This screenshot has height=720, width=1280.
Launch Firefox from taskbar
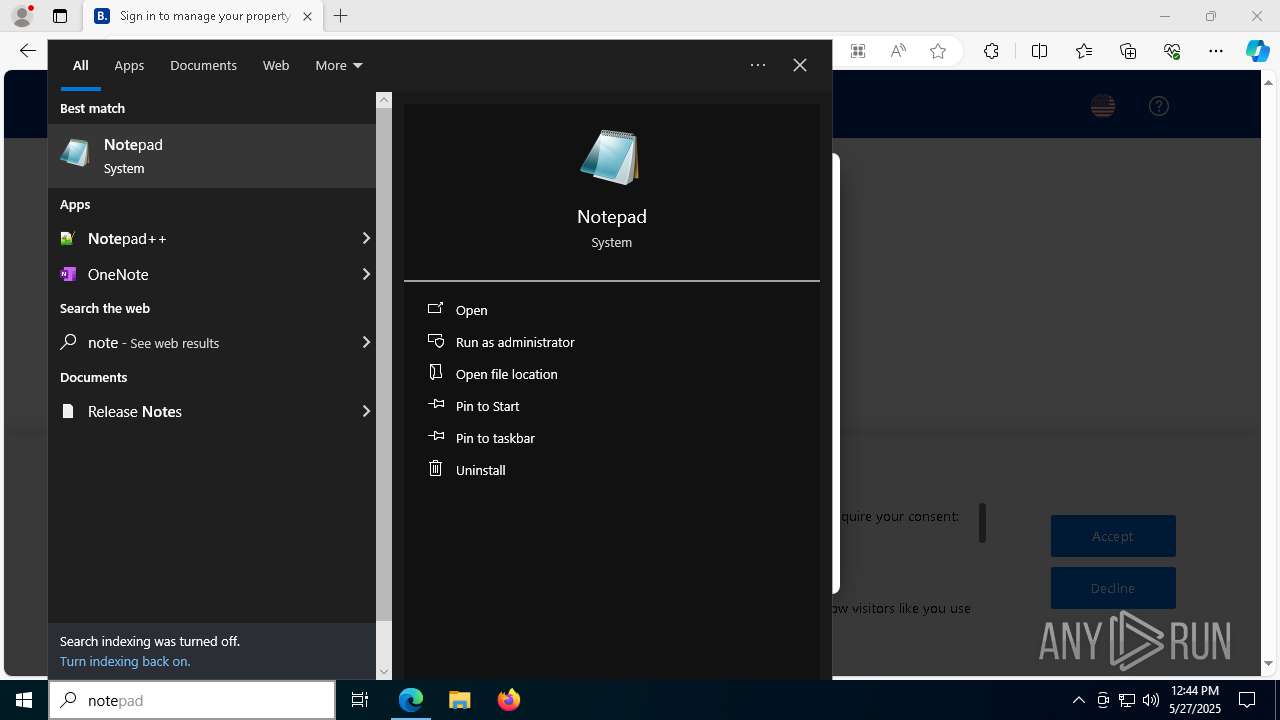pos(509,700)
